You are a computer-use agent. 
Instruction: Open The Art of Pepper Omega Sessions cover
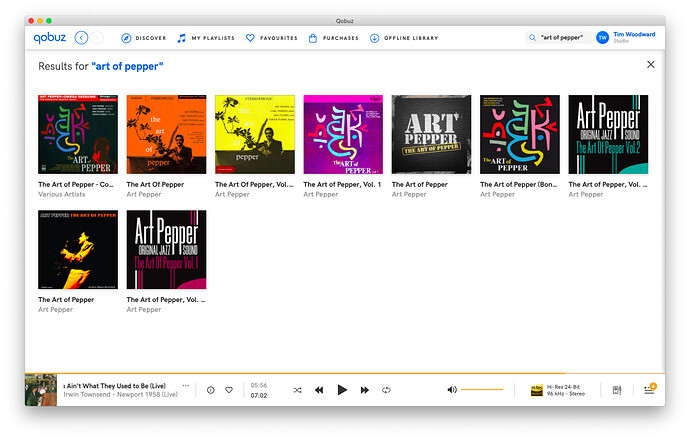(78, 134)
